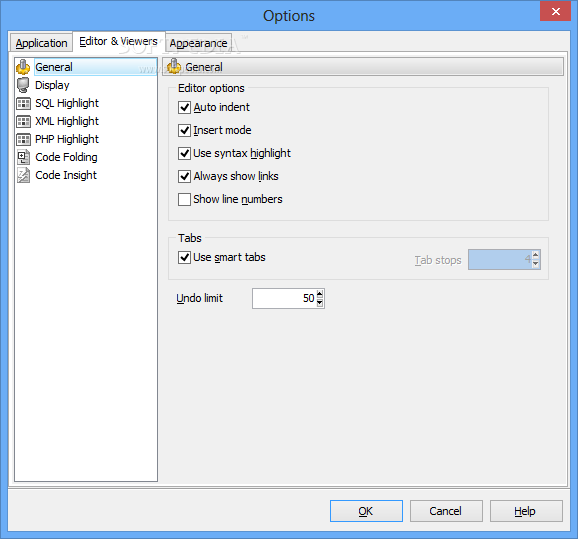This screenshot has height=539, width=578.
Task: Decrease Tab stops with down arrow
Action: (536, 264)
